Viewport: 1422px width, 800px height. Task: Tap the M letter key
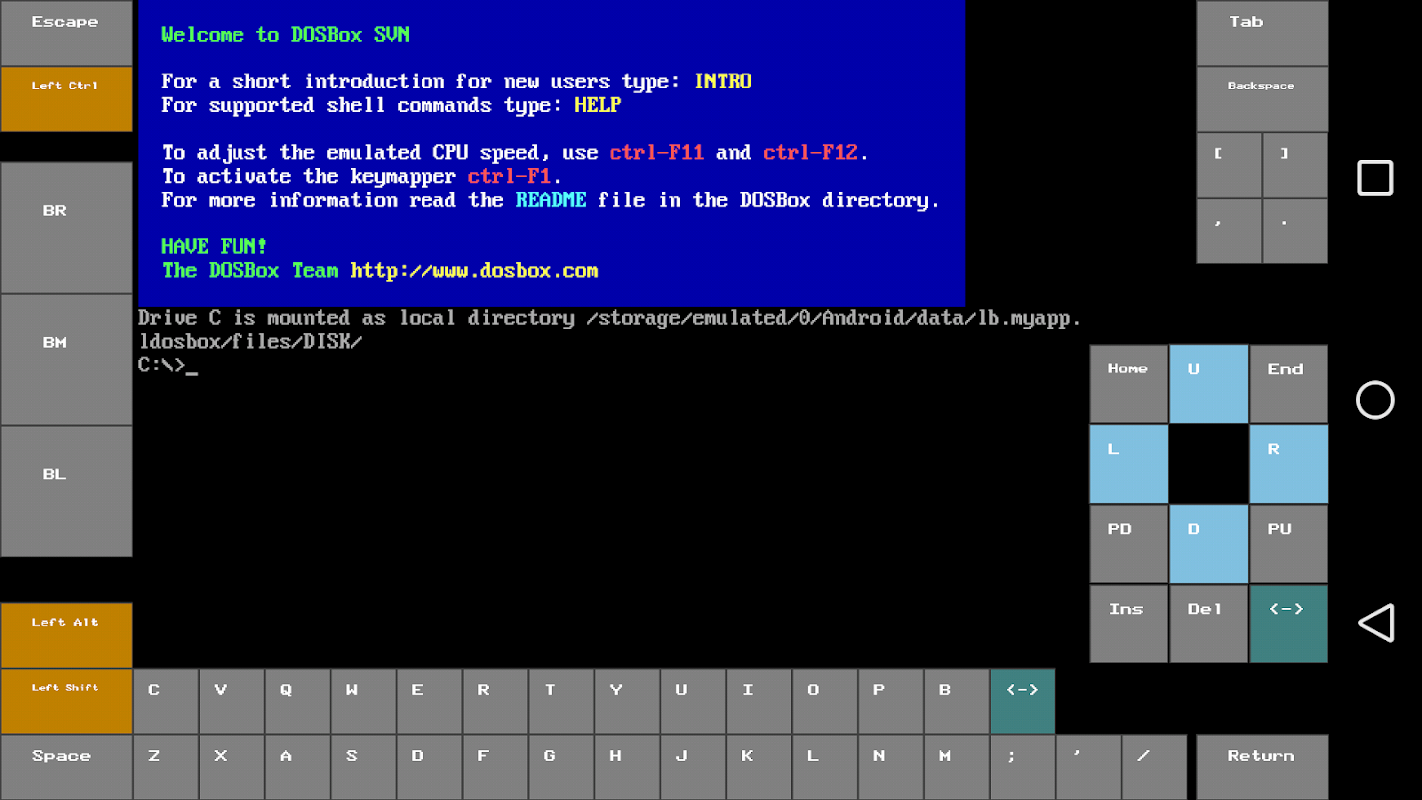tap(958, 767)
